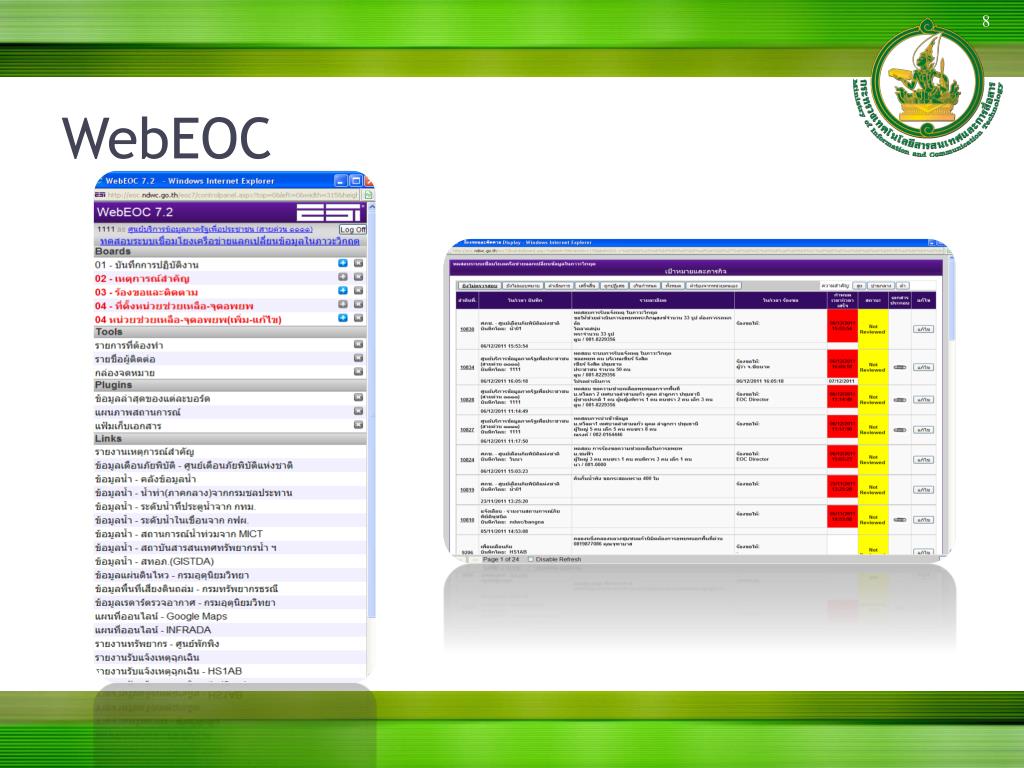The width and height of the screenshot is (1024, 768).
Task: Click the Boards section header
Action: click(x=230, y=251)
